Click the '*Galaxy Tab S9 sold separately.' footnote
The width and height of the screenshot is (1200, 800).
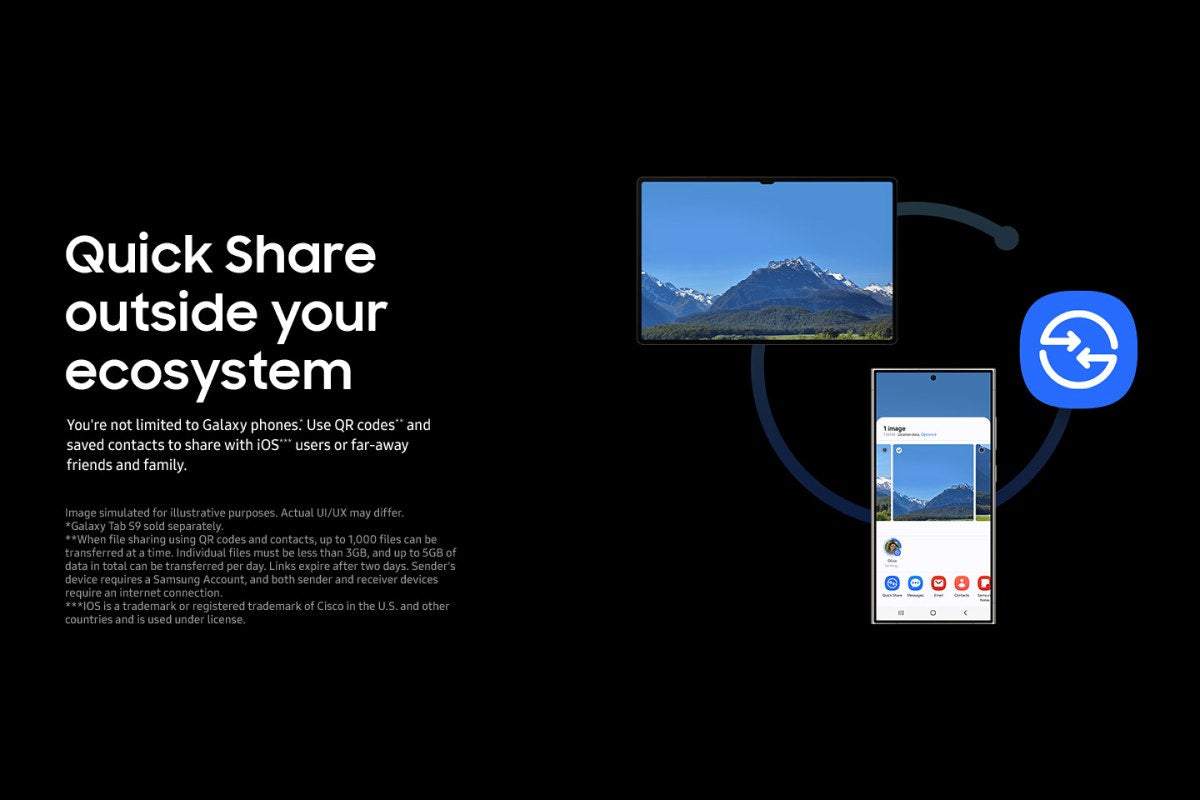click(x=144, y=526)
